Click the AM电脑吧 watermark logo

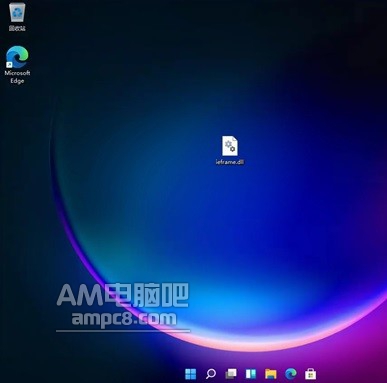123,295
